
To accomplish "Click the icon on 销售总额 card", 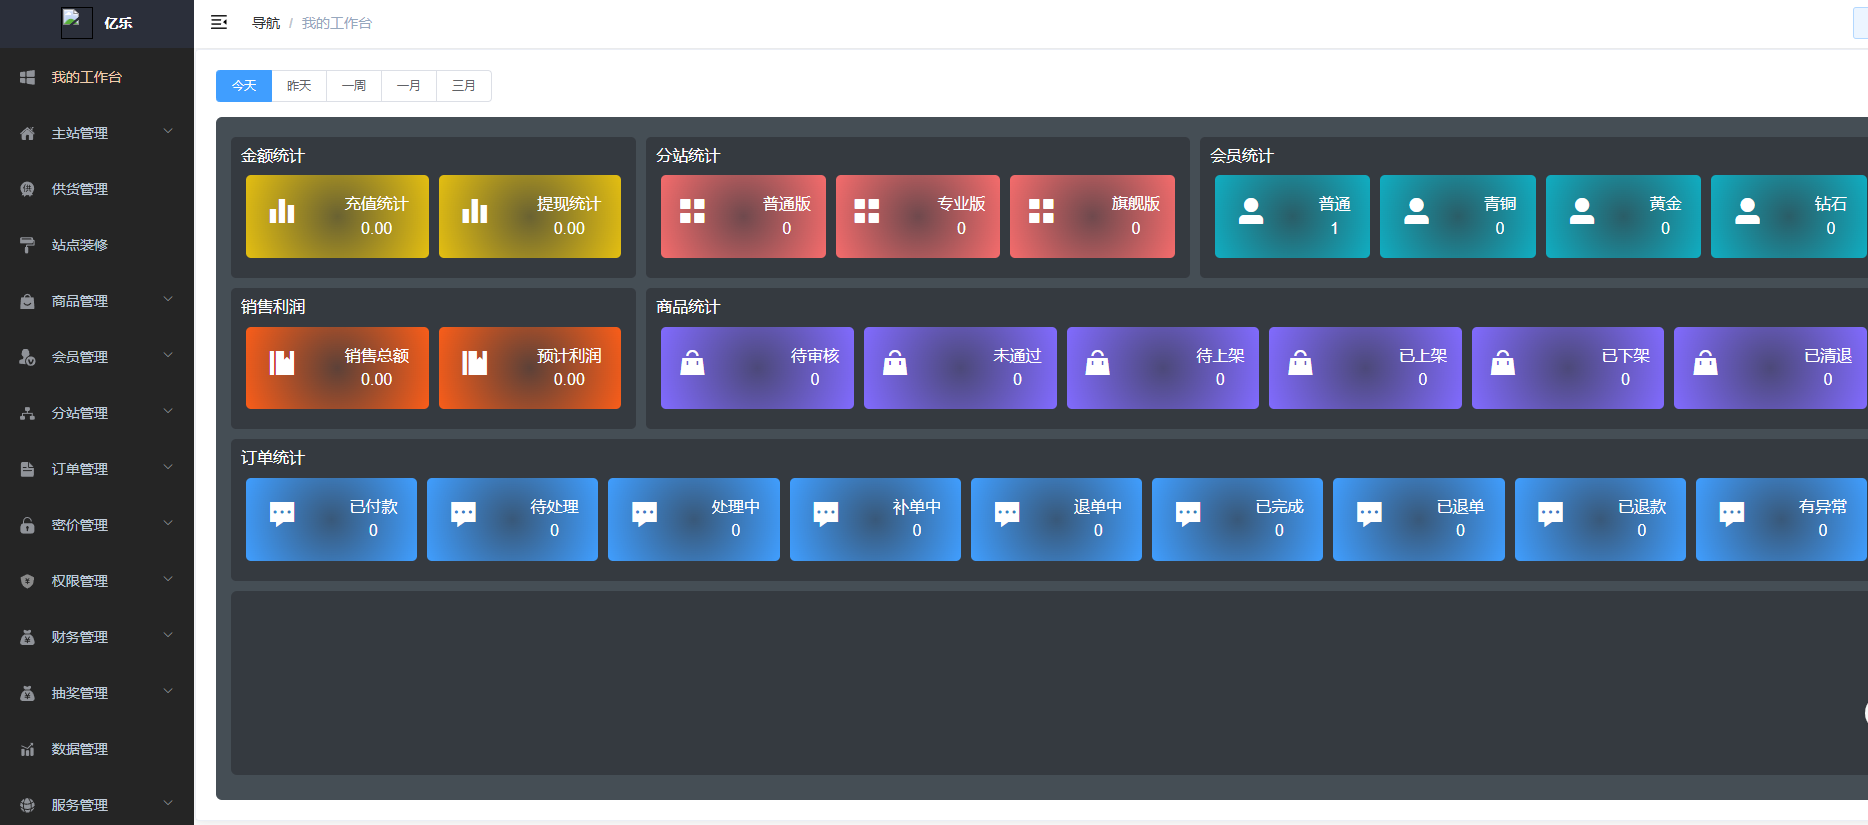I will (x=282, y=363).
